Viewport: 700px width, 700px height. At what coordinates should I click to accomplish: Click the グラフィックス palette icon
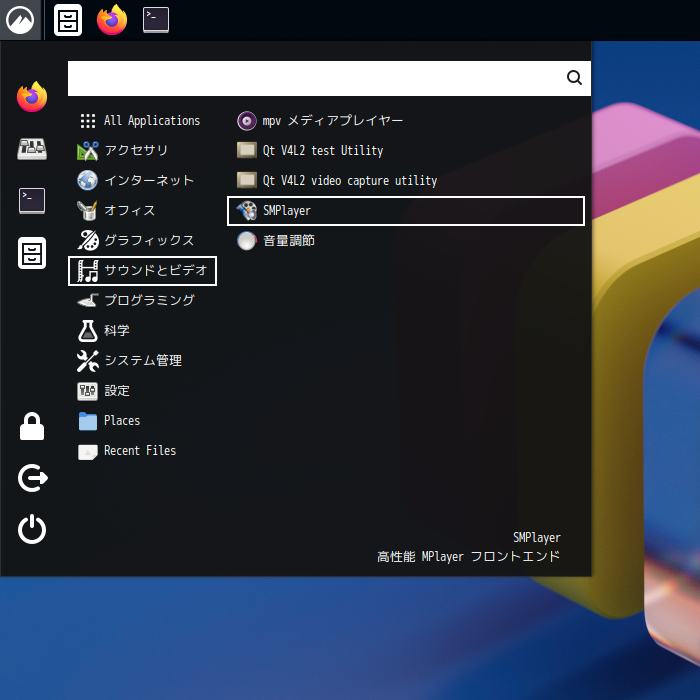point(88,240)
